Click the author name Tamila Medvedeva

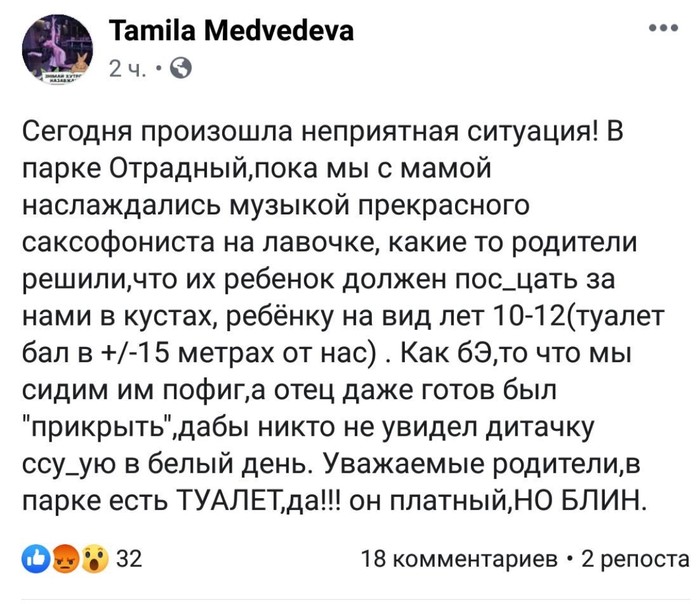click(230, 32)
